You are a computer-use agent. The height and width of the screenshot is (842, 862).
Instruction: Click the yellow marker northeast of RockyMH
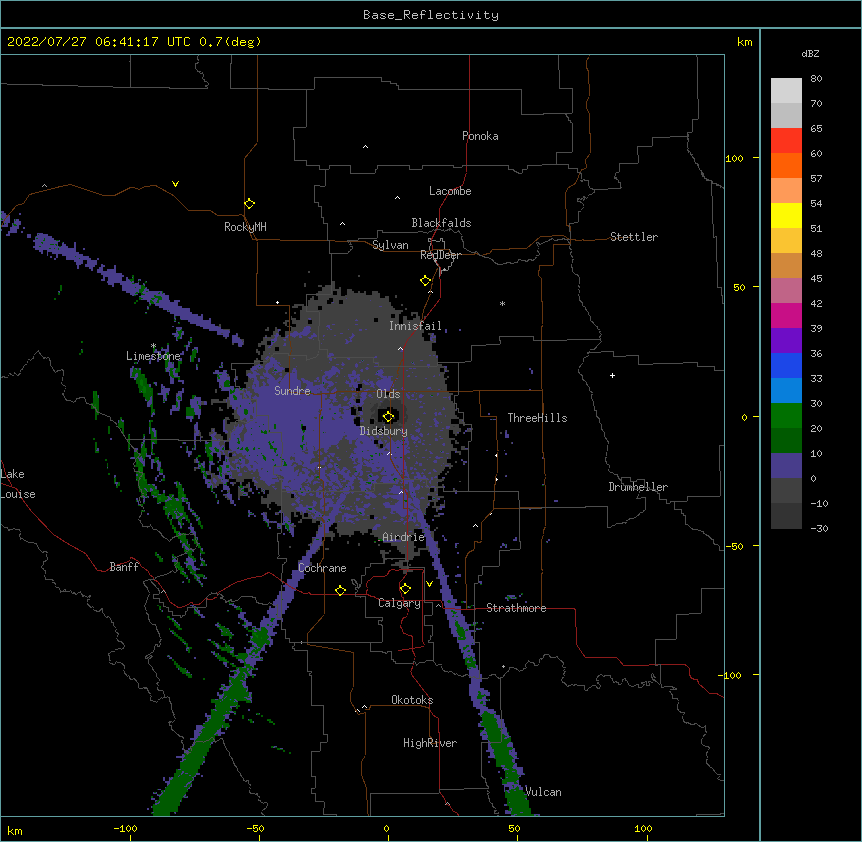pyautogui.click(x=250, y=203)
